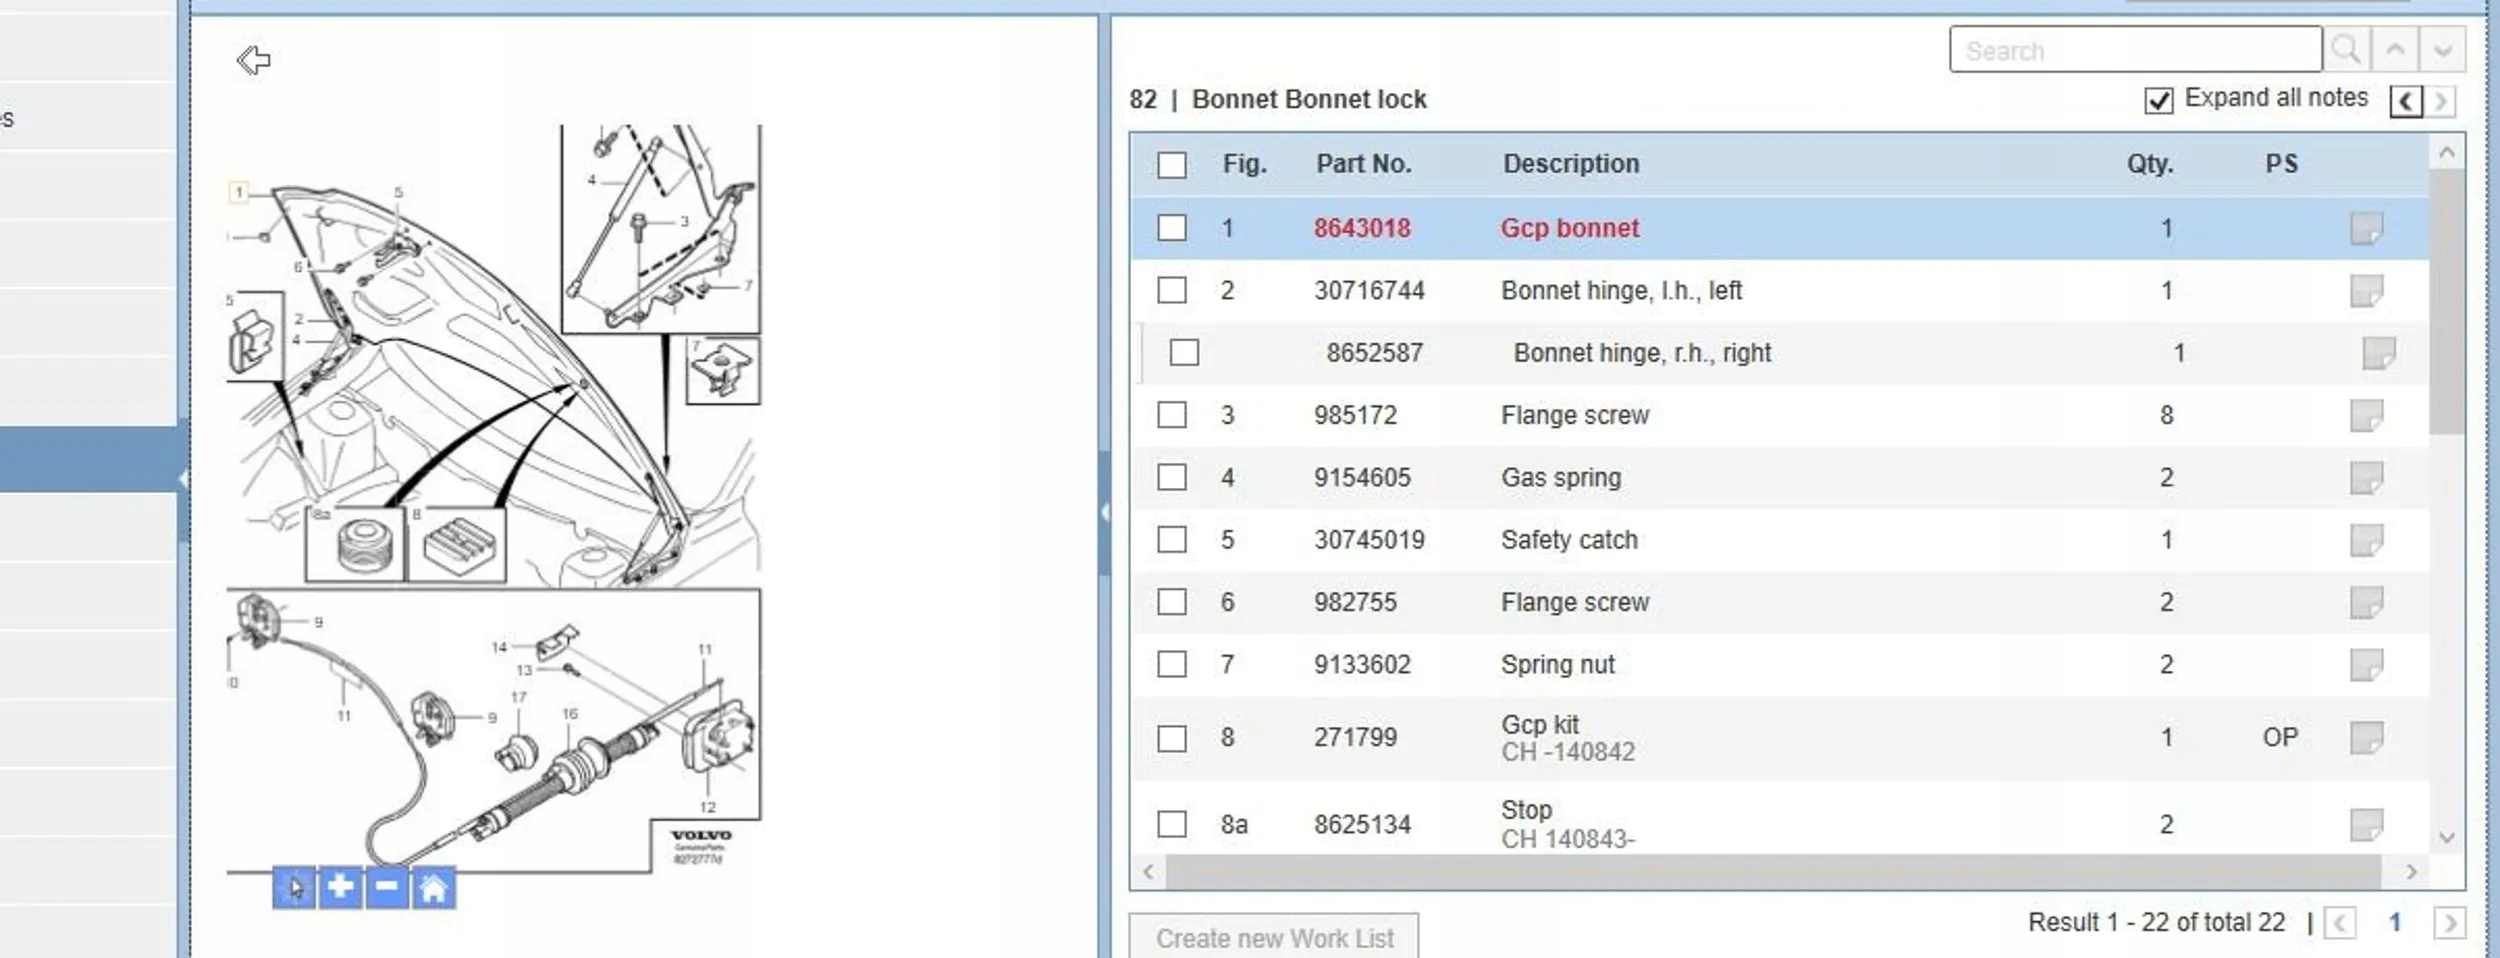Click callout 1 on the bonnet diagram
The image size is (2500, 958).
(239, 191)
